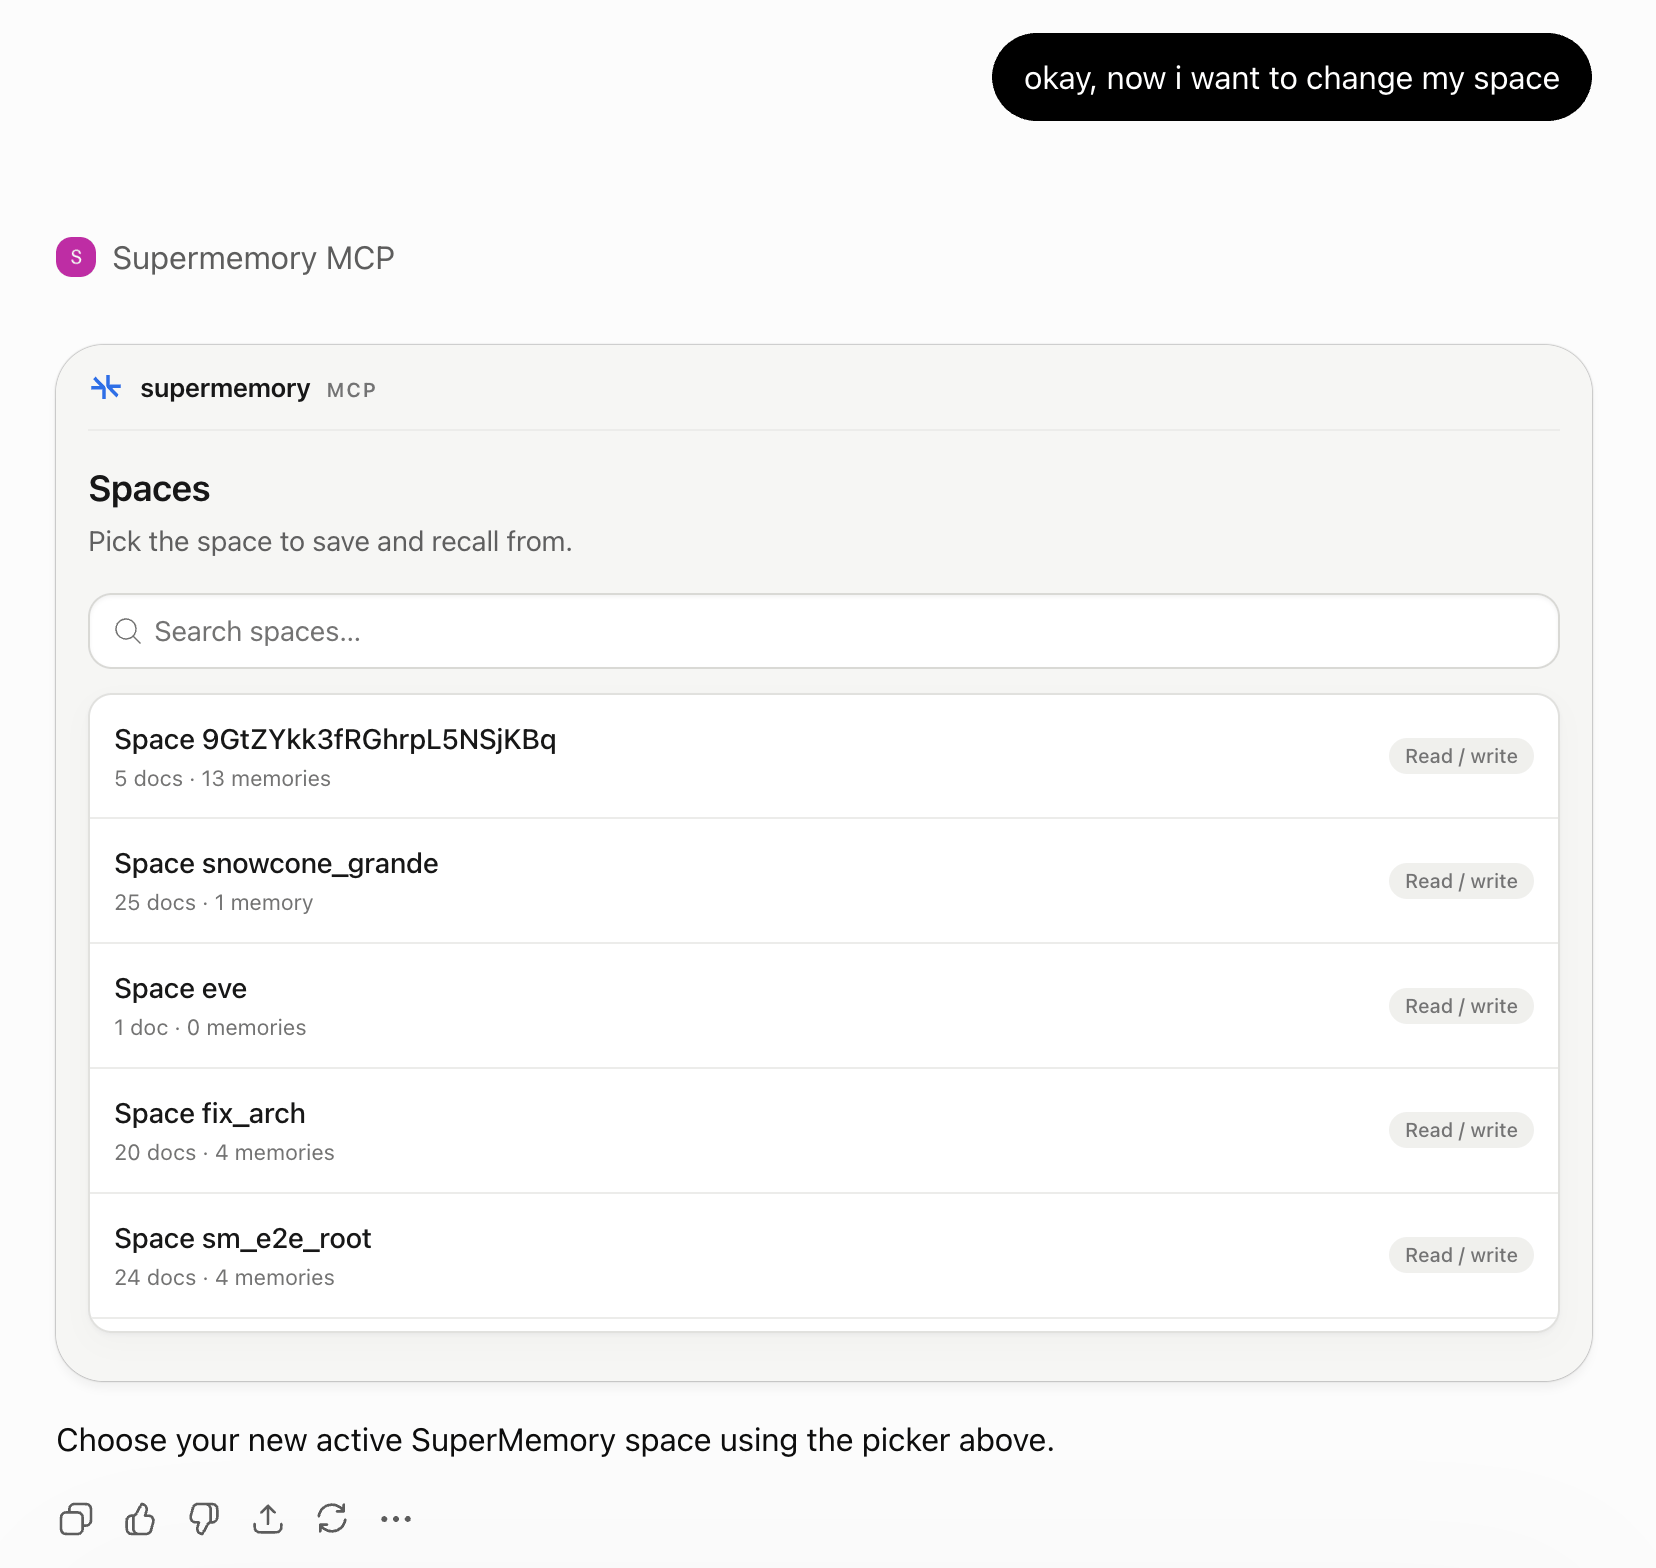Click Read / write badge for snowcone_grande

[x=1461, y=881]
